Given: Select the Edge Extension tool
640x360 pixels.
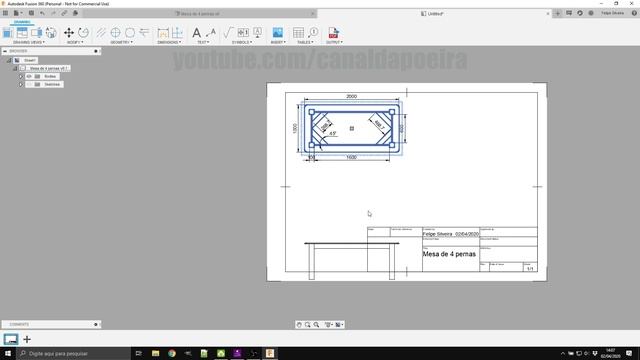Looking at the screenshot, I should click(x=144, y=33).
